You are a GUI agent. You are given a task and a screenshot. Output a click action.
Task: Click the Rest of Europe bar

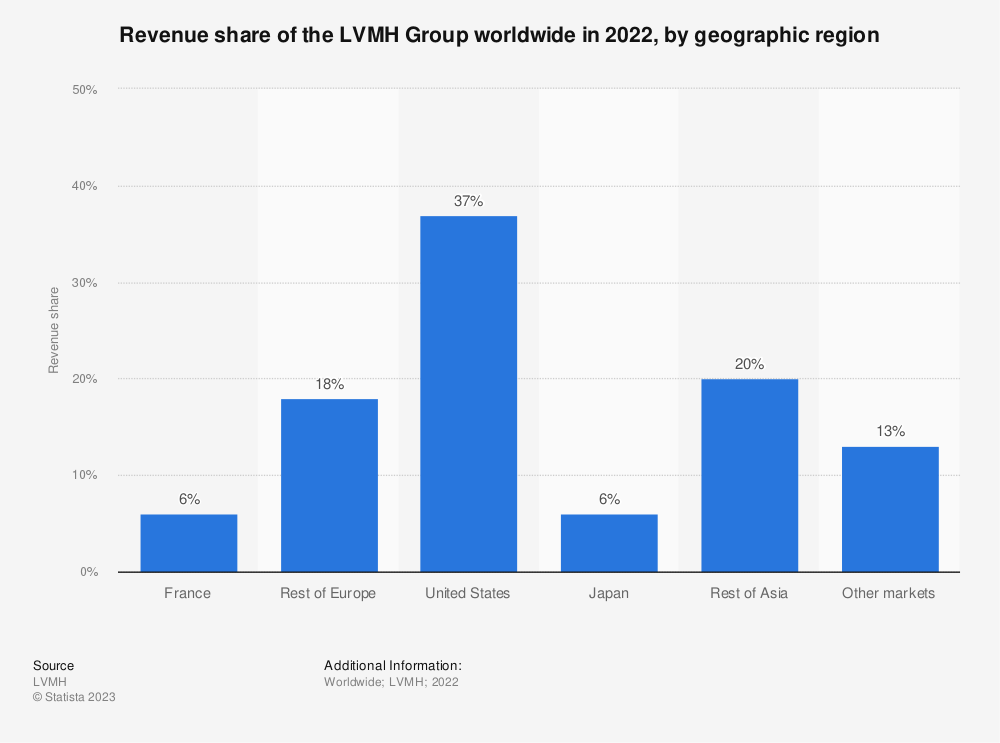click(329, 485)
